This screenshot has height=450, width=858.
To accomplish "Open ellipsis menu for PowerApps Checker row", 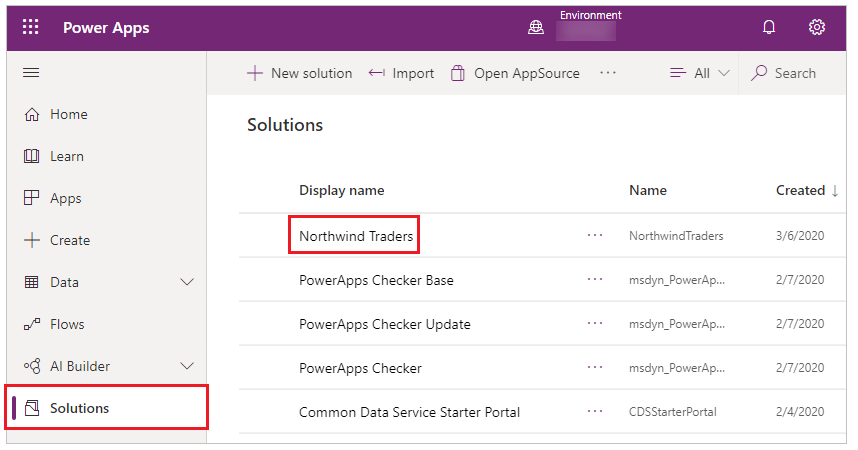I will (595, 367).
